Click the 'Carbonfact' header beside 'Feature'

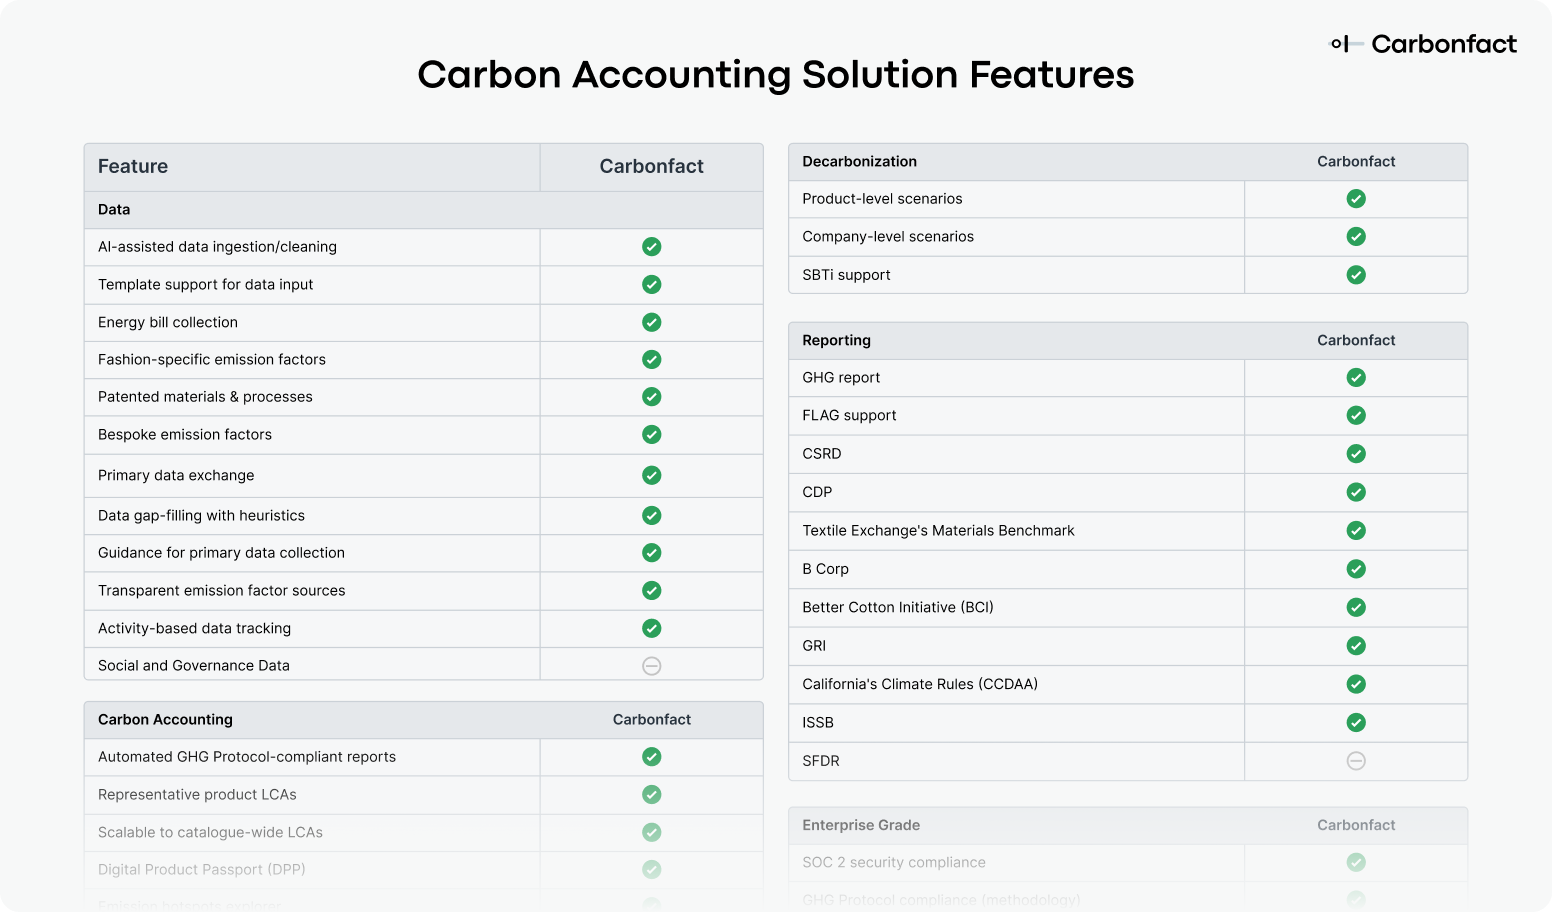pos(652,166)
